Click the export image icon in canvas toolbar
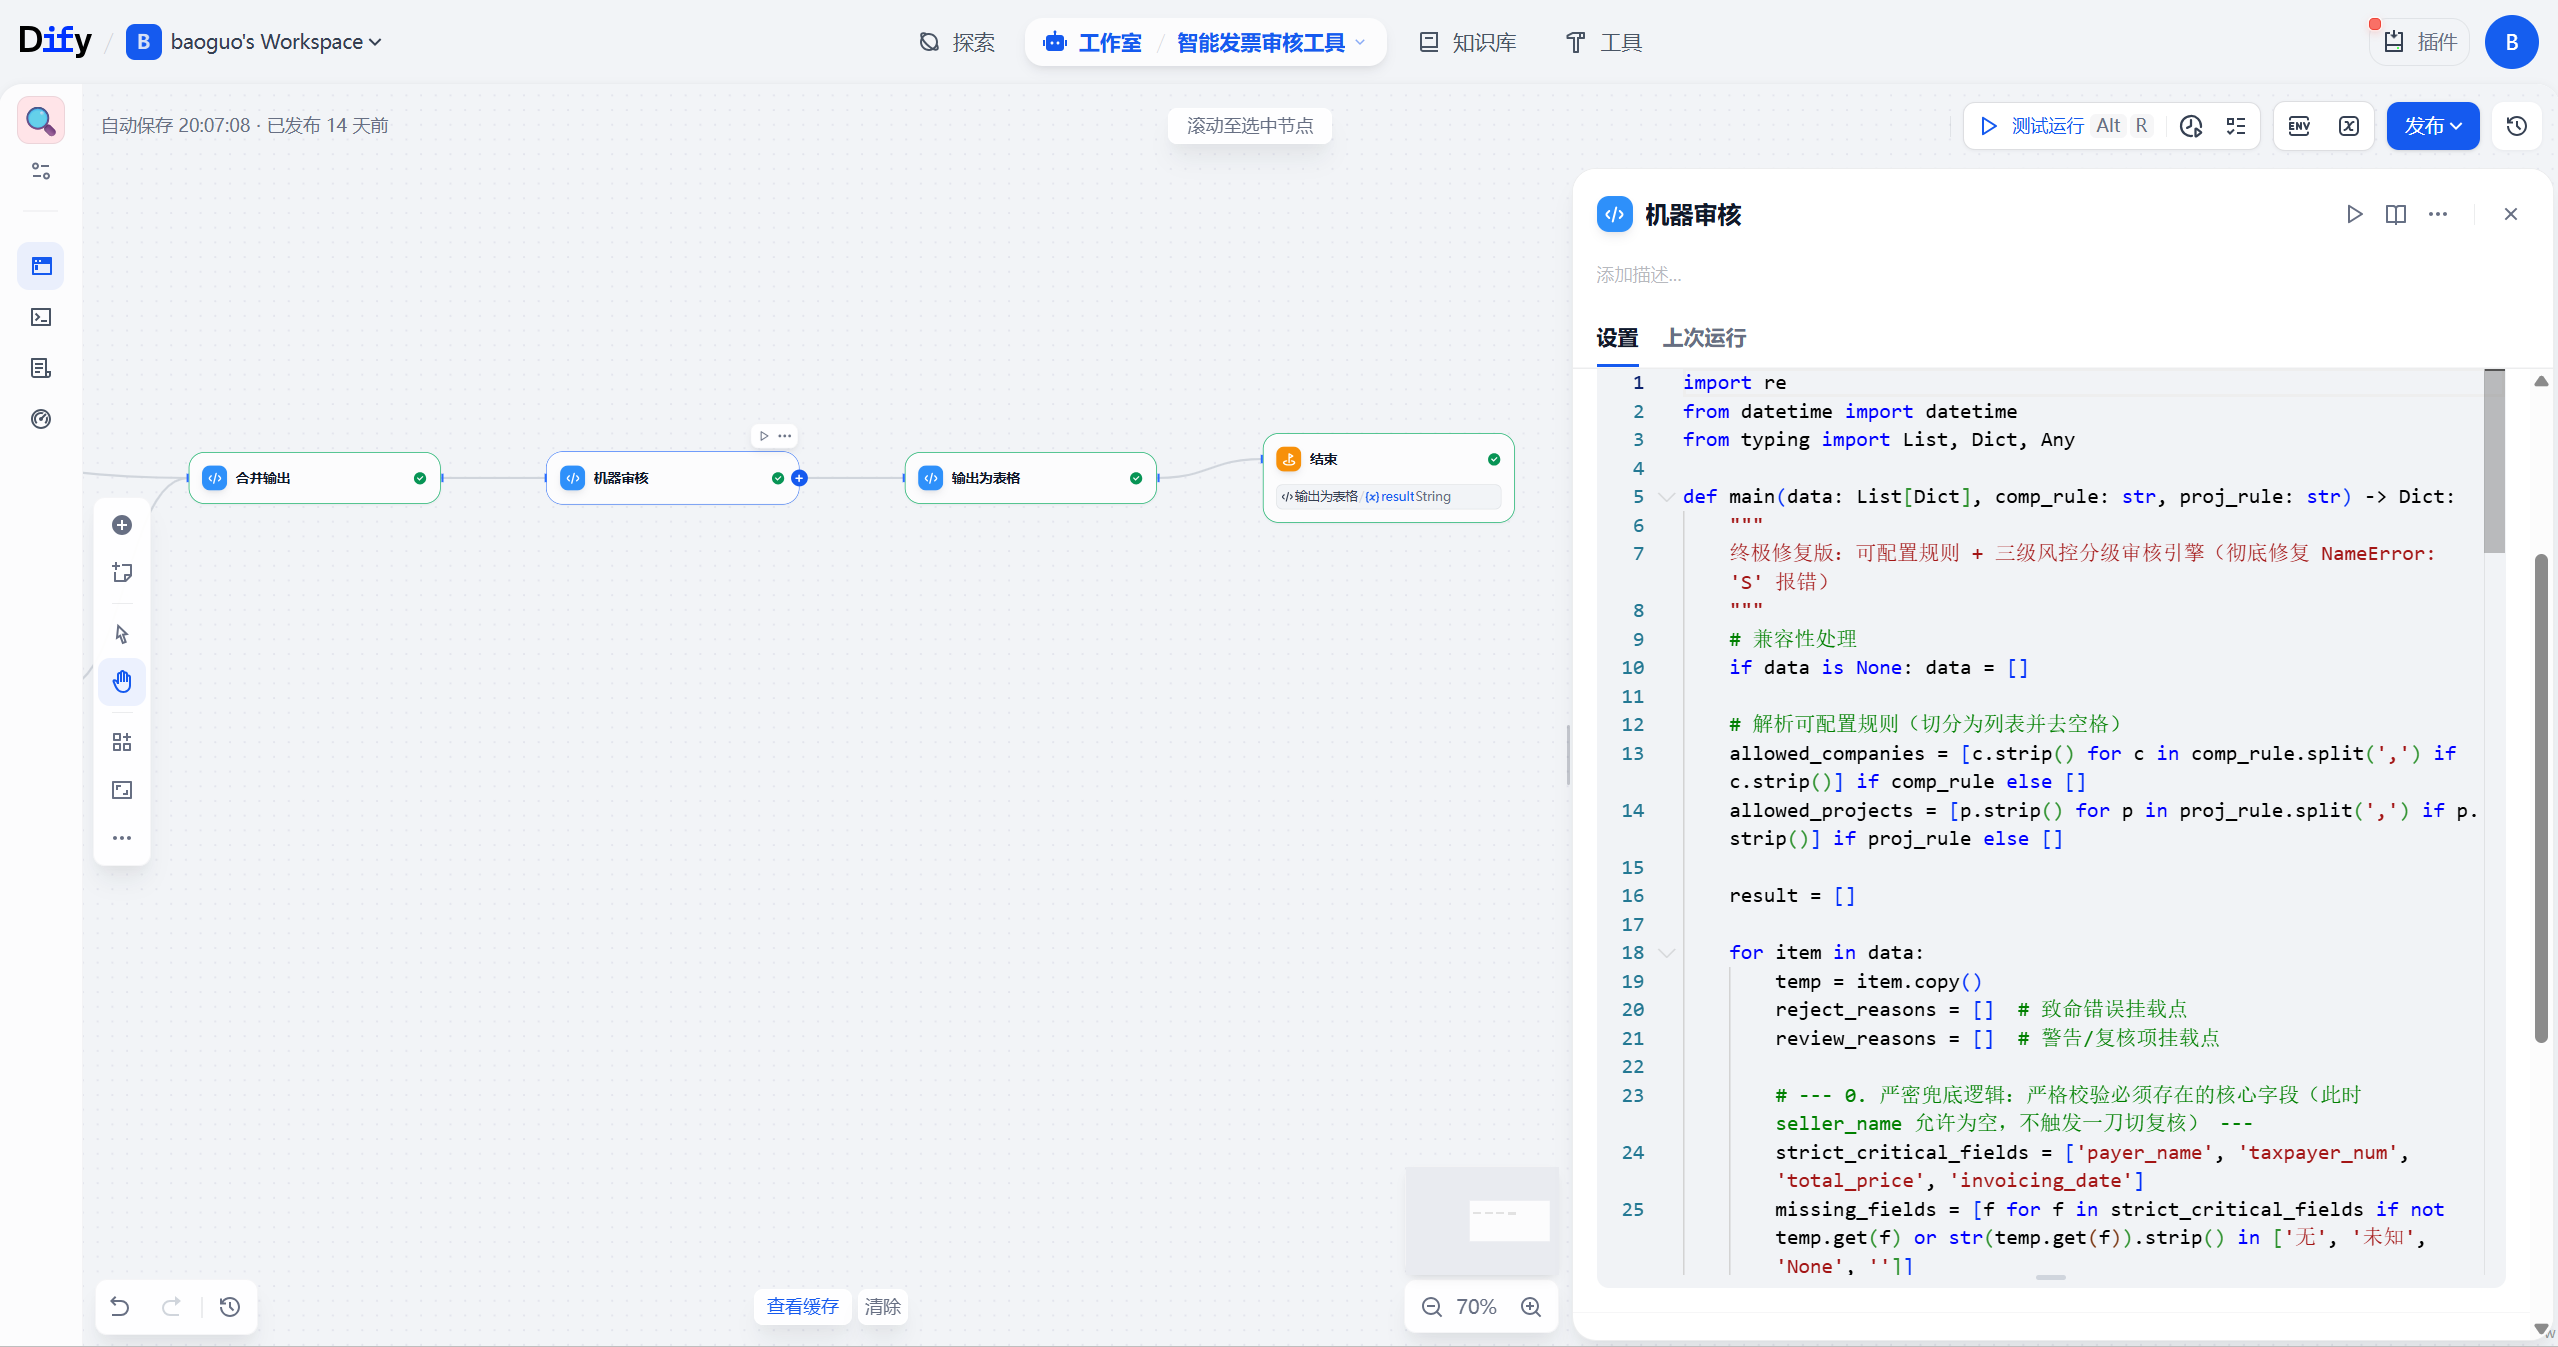This screenshot has width=2558, height=1347. (122, 790)
